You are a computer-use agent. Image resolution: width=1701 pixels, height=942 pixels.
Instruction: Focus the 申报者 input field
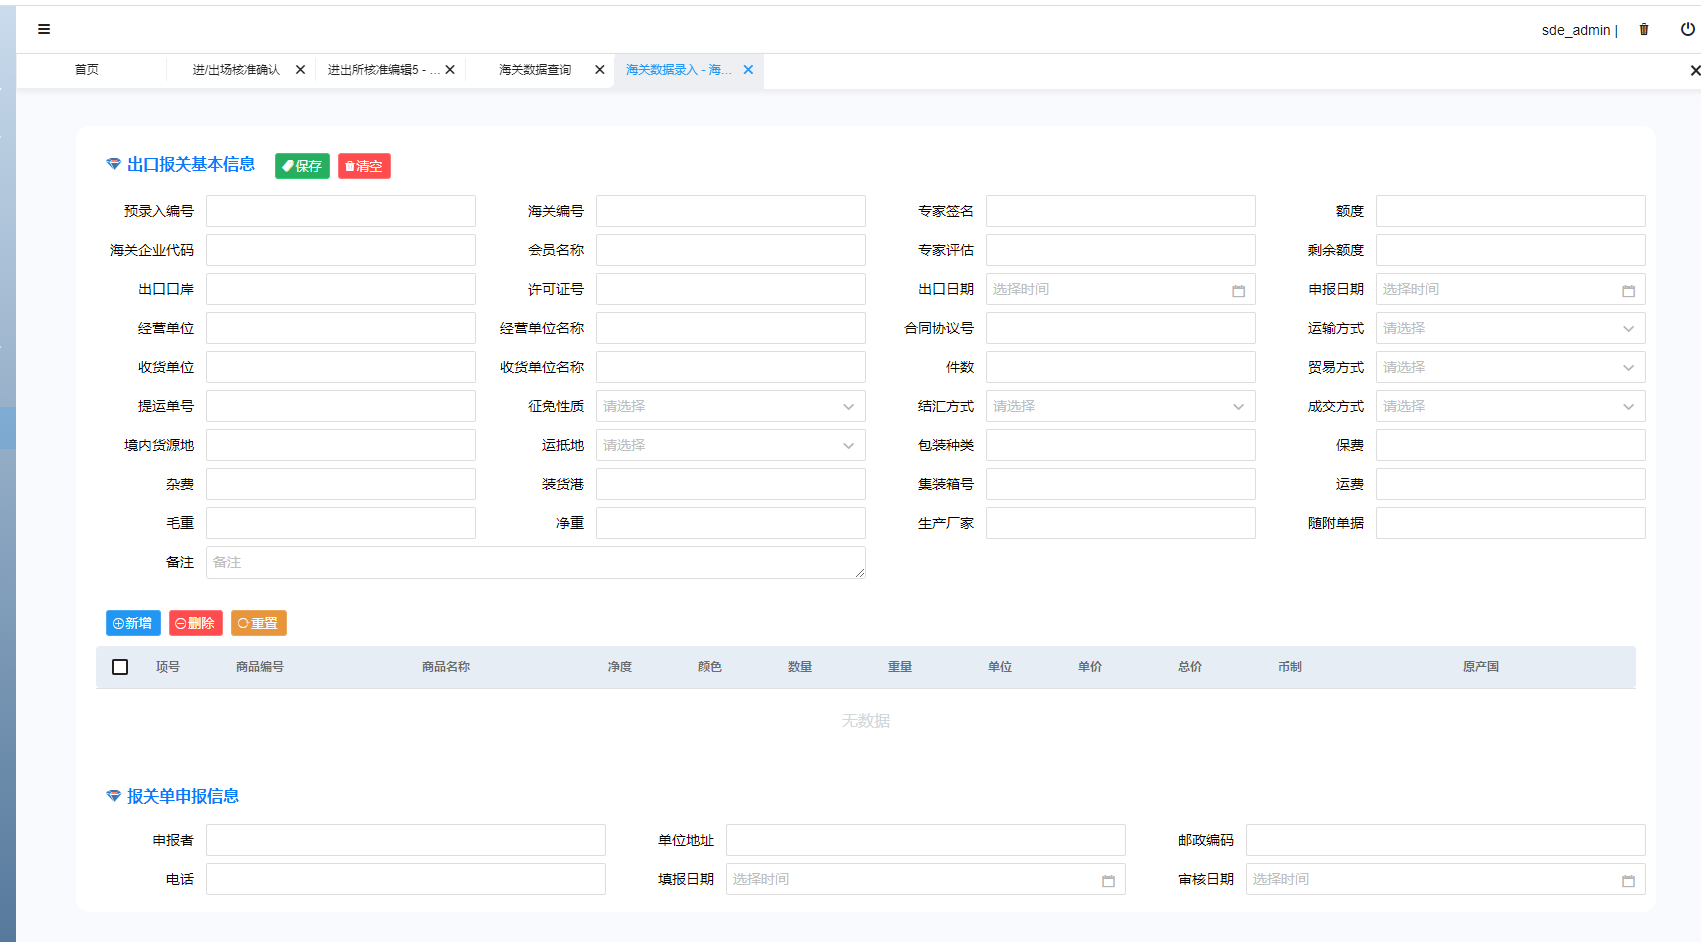pos(405,840)
